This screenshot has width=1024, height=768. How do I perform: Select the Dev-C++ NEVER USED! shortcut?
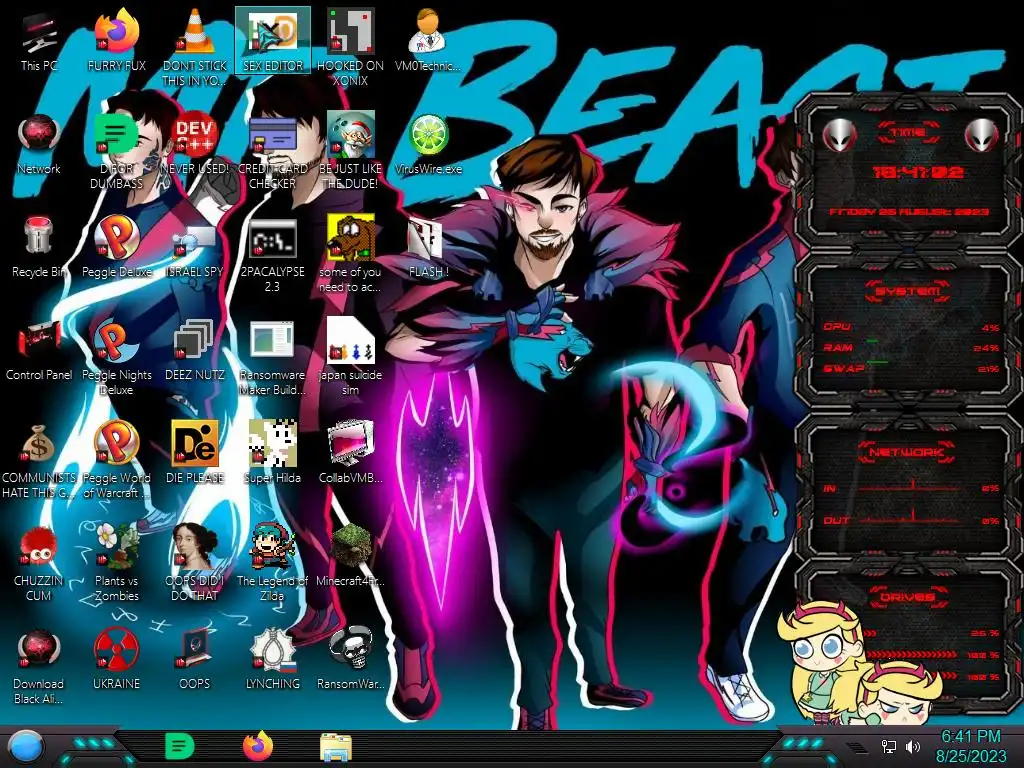coord(194,144)
